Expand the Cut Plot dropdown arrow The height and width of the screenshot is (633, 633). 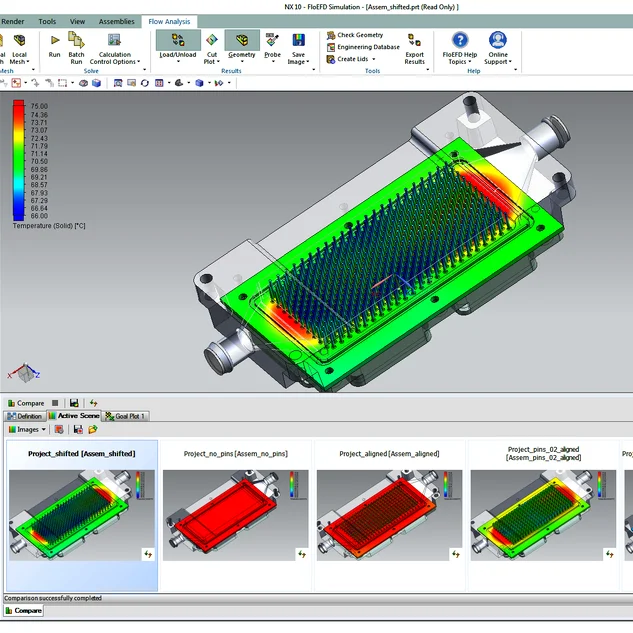(x=218, y=62)
